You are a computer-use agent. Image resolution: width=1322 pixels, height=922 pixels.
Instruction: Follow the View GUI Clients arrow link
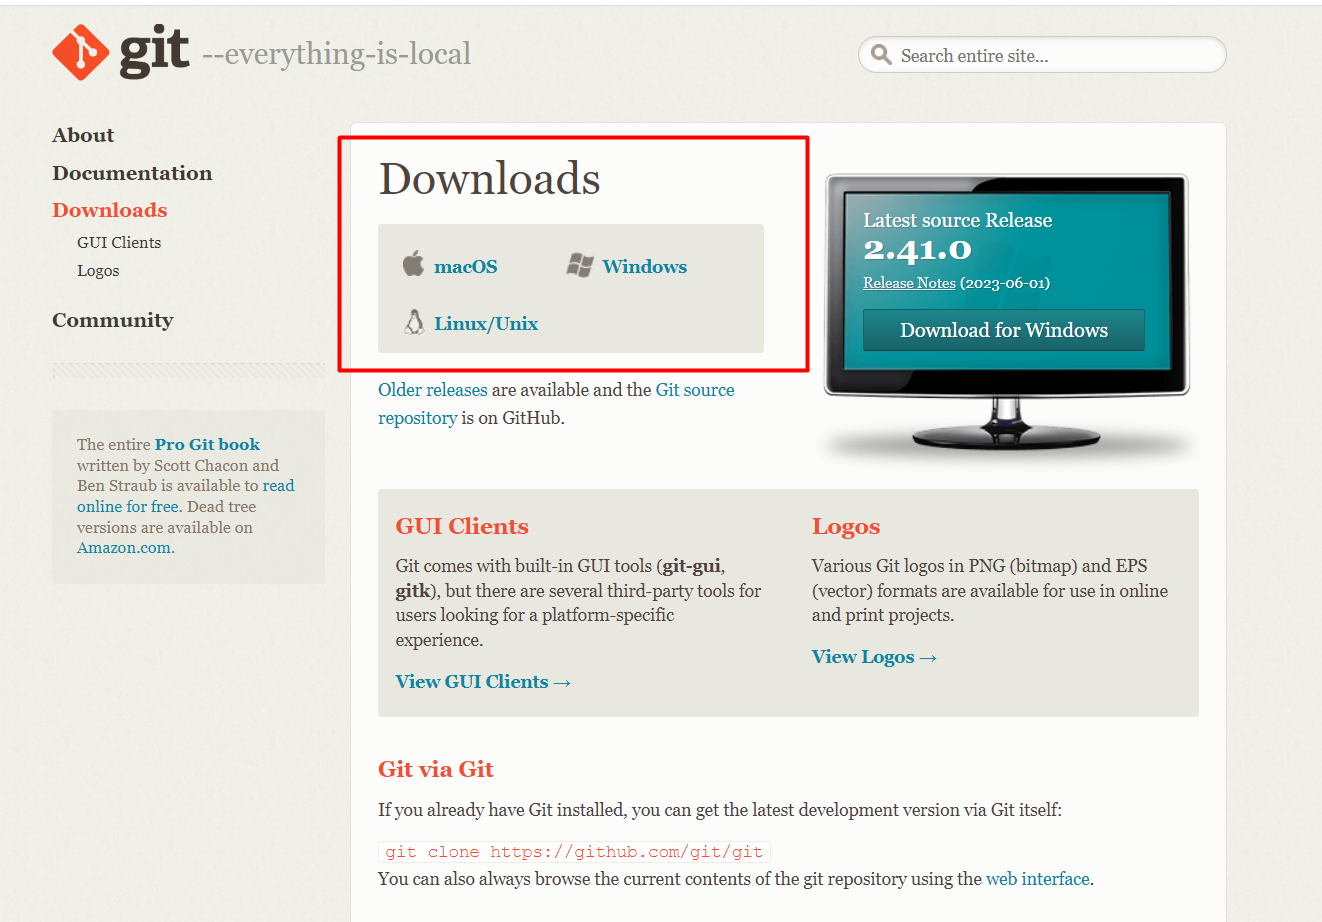(483, 682)
